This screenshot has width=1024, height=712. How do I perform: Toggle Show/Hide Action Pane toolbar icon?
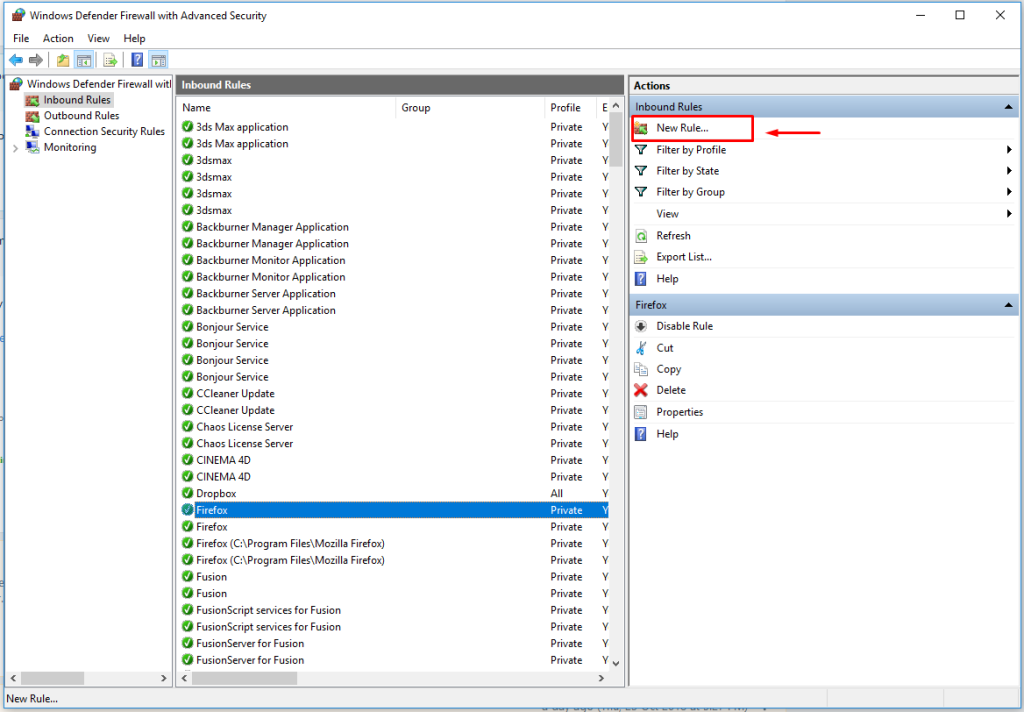click(x=158, y=60)
